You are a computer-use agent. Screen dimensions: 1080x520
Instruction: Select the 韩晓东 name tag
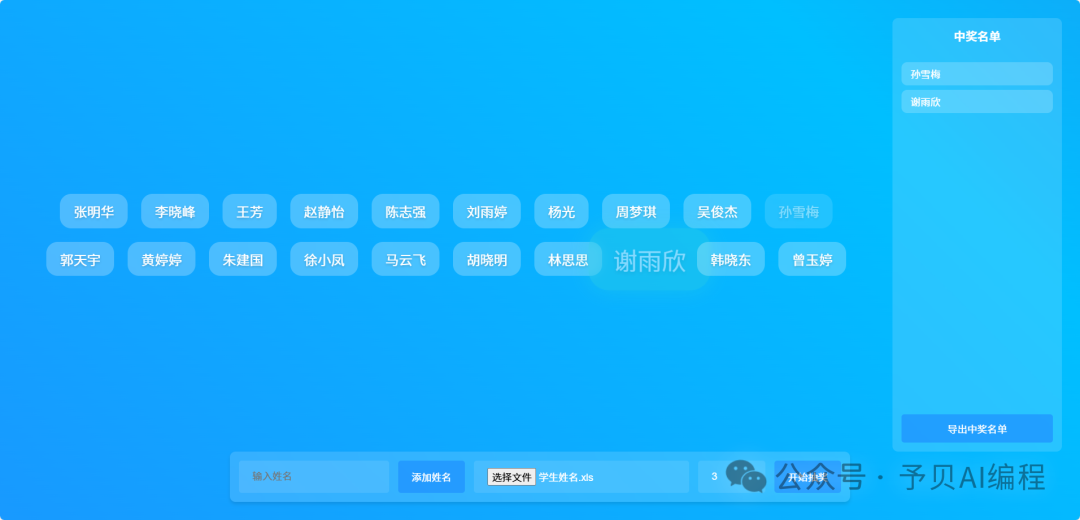pyautogui.click(x=731, y=260)
